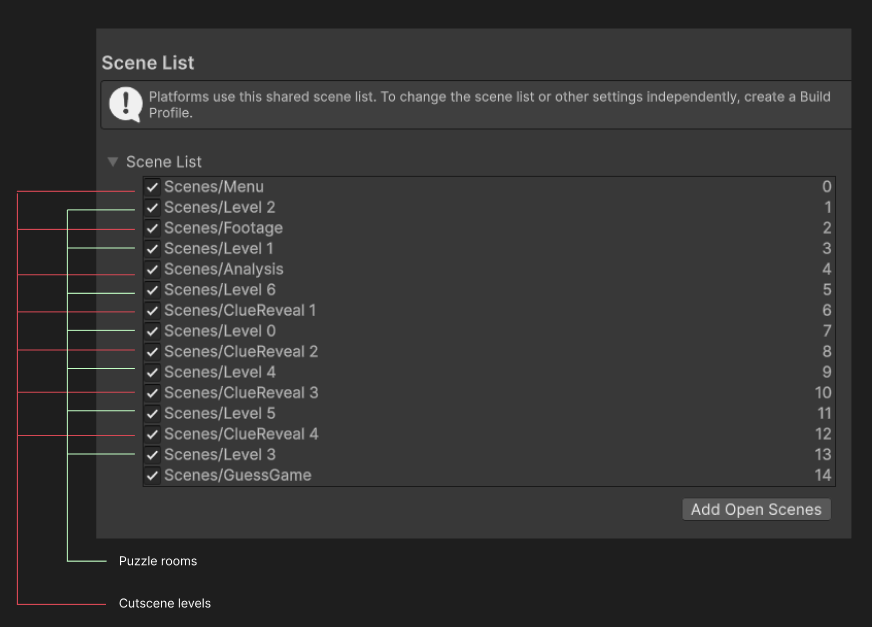Select the Scenes/Level 6 entry
Viewport: 872px width, 627px height.
coord(220,290)
